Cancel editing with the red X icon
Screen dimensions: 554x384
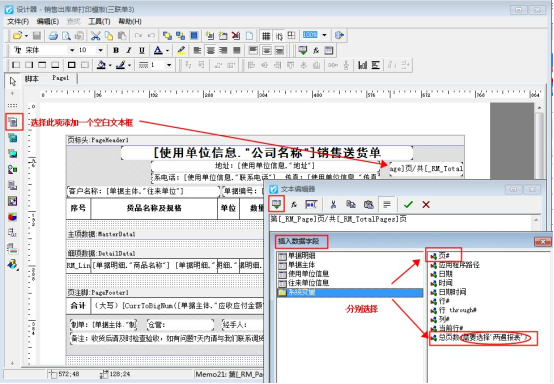pos(426,204)
